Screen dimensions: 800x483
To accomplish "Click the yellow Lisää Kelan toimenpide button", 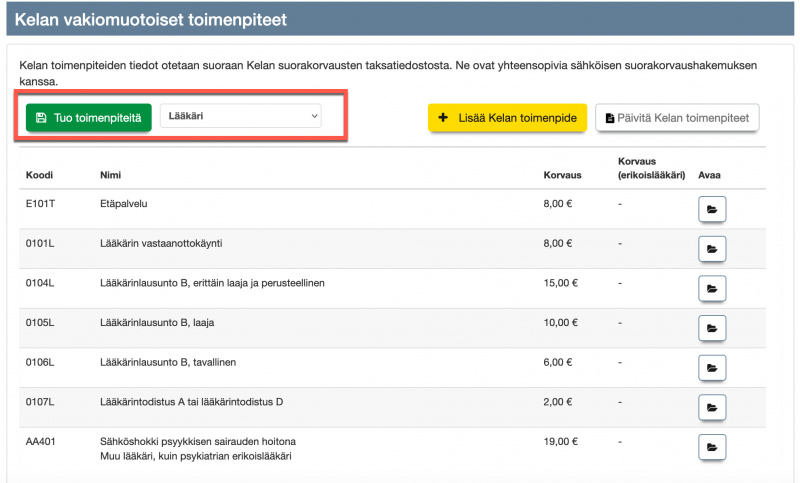I will 508,118.
